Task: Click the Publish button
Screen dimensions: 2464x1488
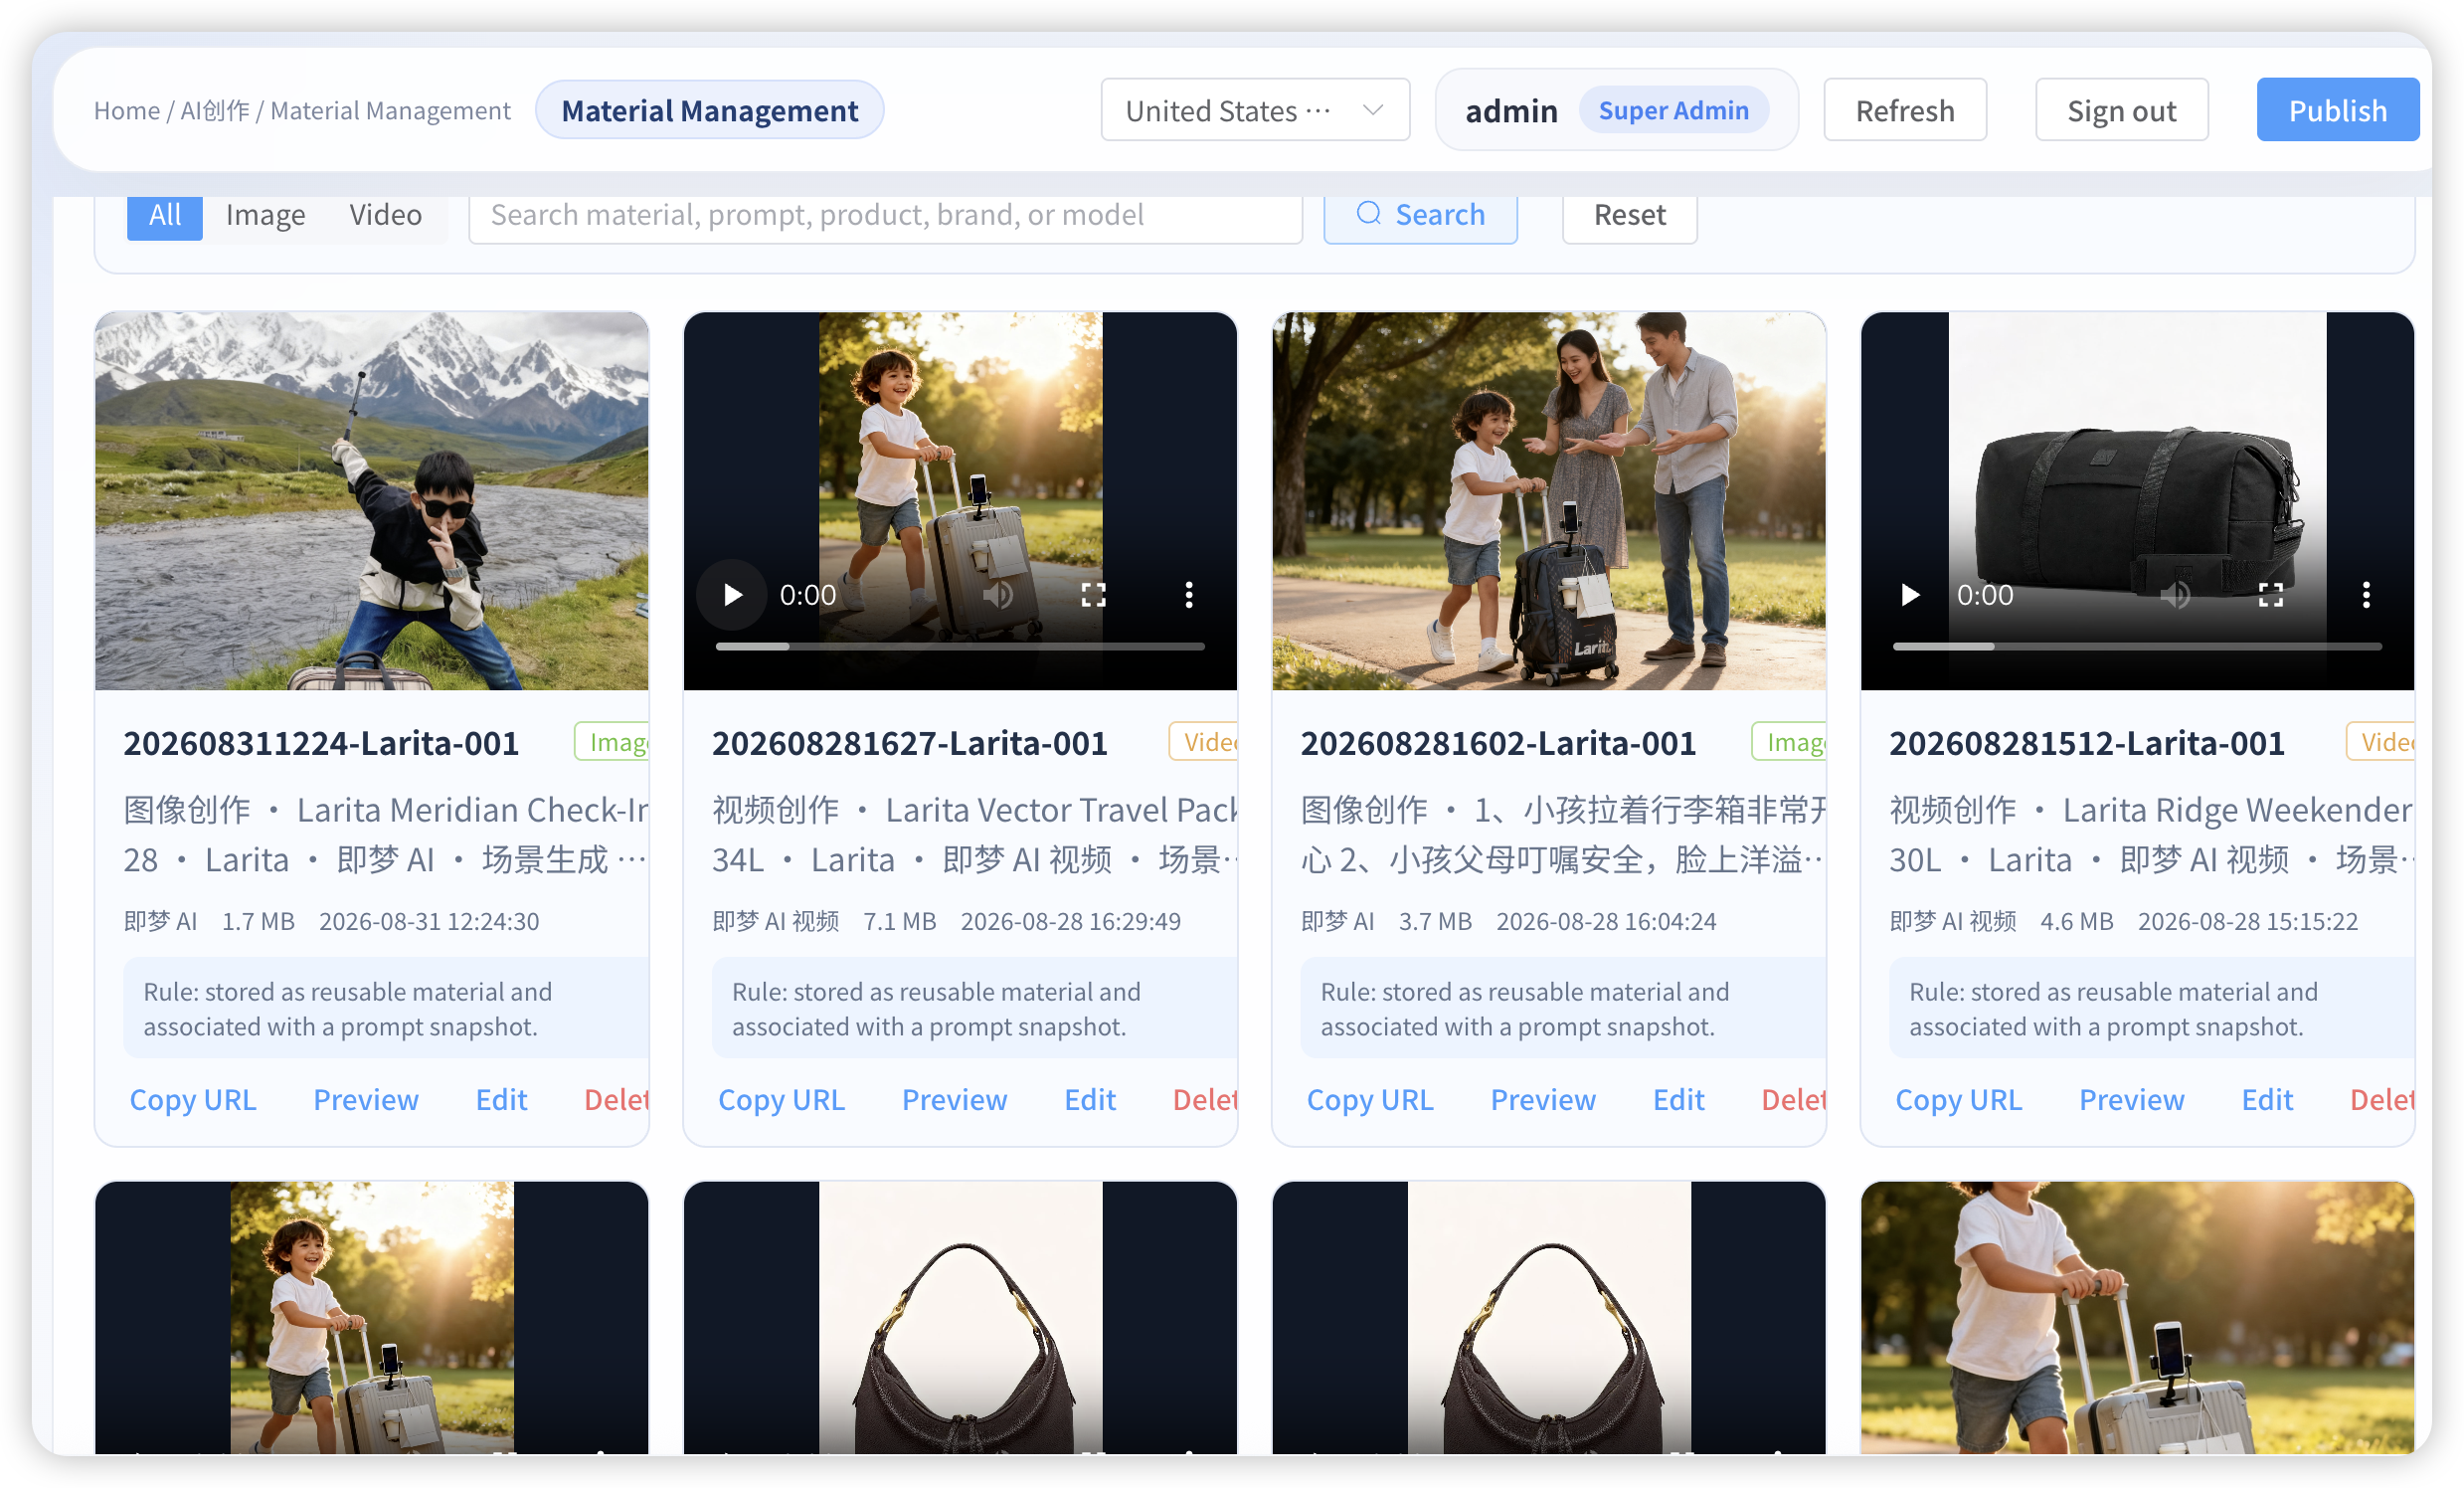Action: pos(2337,110)
